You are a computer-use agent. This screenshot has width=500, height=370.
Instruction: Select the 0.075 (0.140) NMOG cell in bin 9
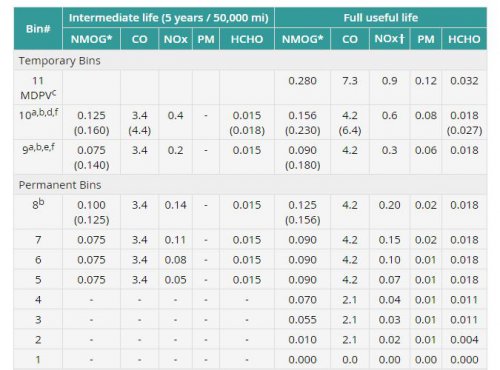91,157
